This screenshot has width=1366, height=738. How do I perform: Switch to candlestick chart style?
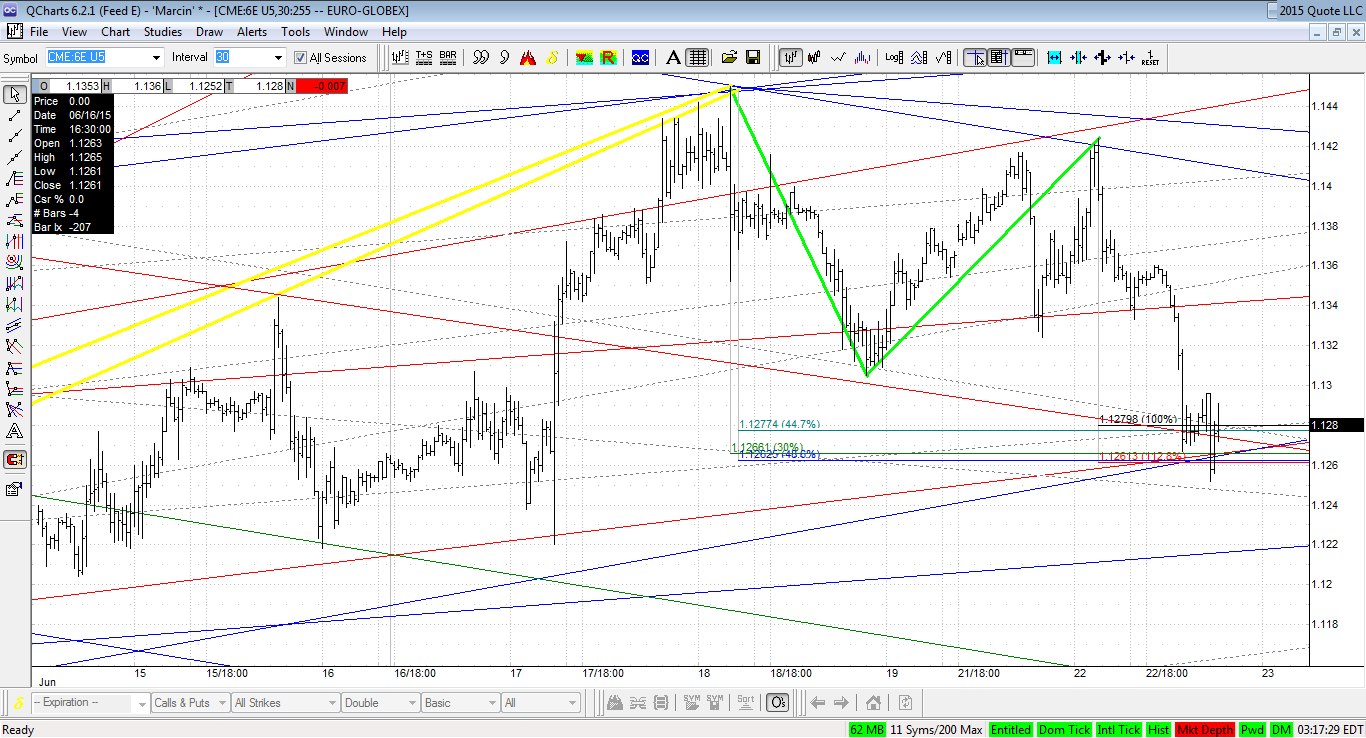(815, 58)
